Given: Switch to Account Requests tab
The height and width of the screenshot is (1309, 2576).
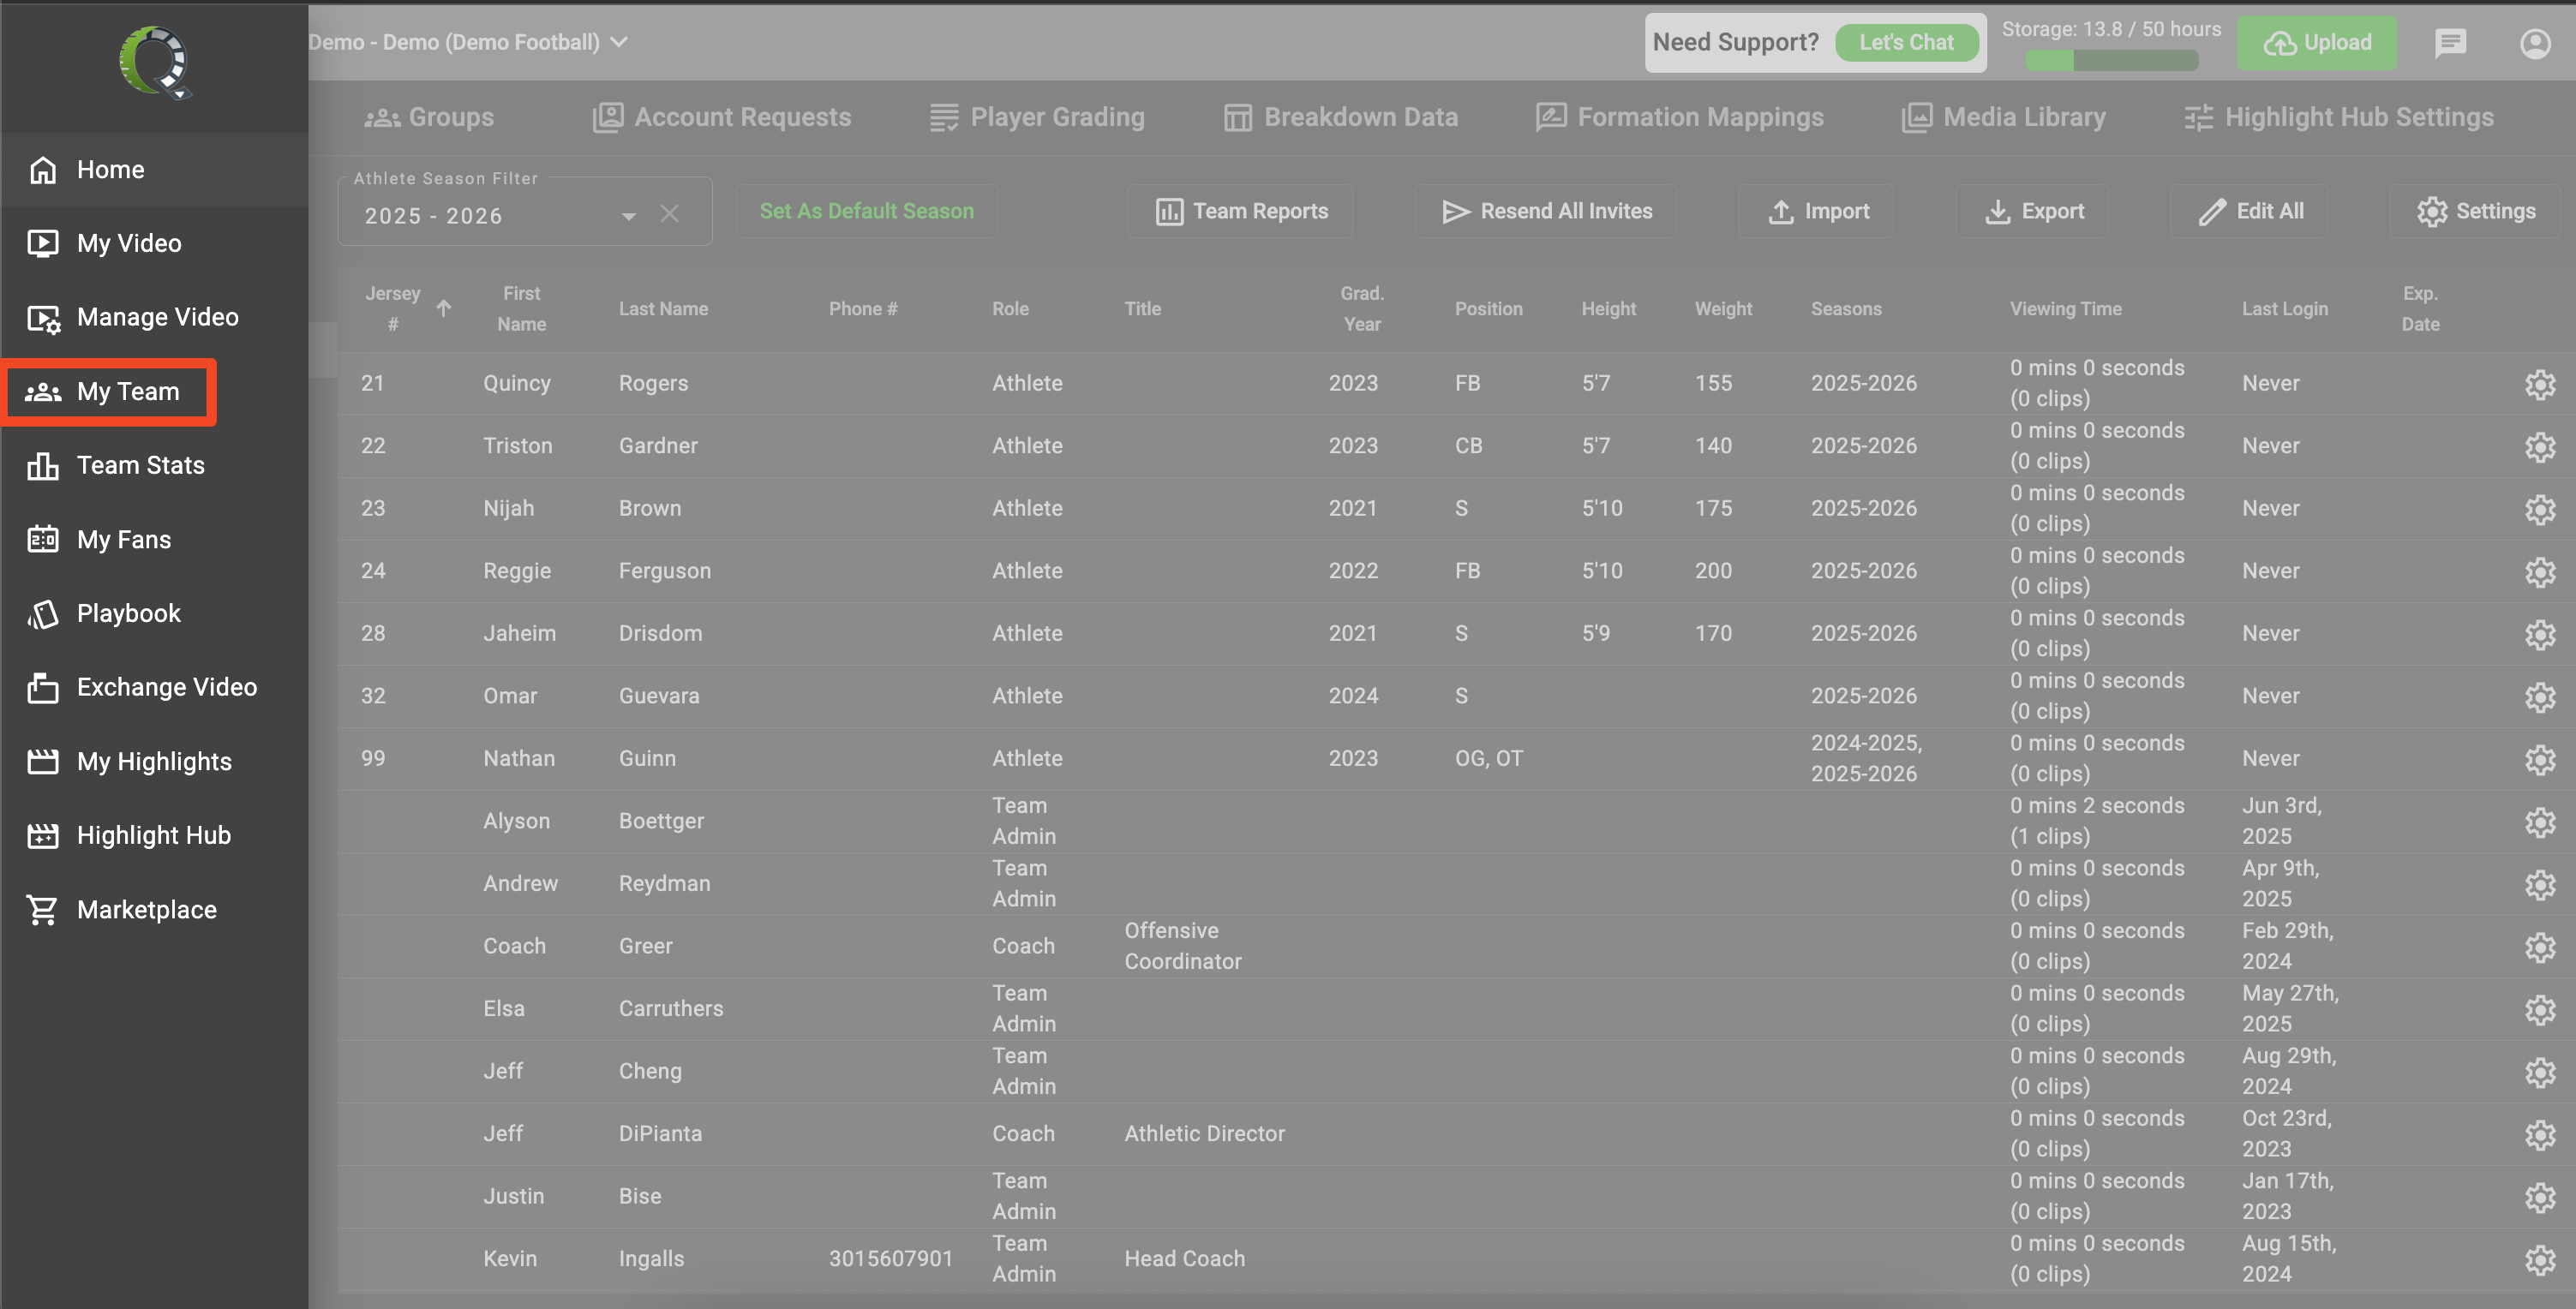Looking at the screenshot, I should click(721, 117).
